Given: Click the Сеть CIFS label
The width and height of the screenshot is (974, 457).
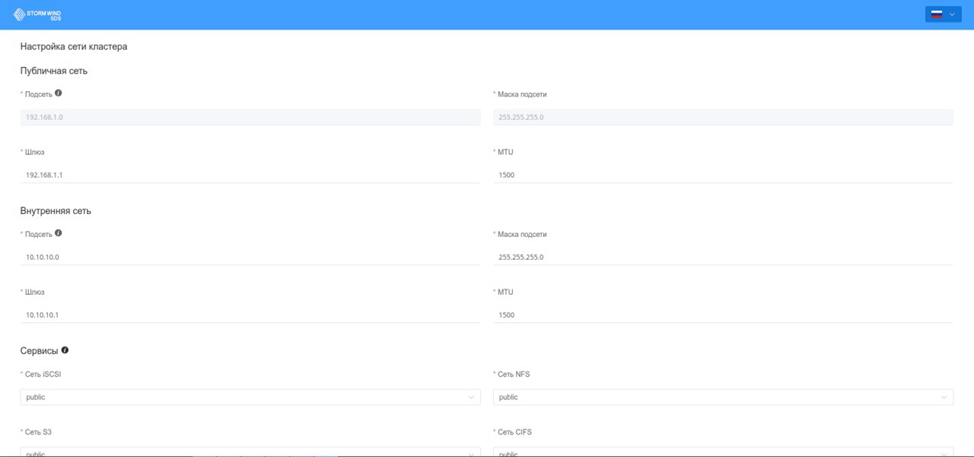Looking at the screenshot, I should [515, 432].
